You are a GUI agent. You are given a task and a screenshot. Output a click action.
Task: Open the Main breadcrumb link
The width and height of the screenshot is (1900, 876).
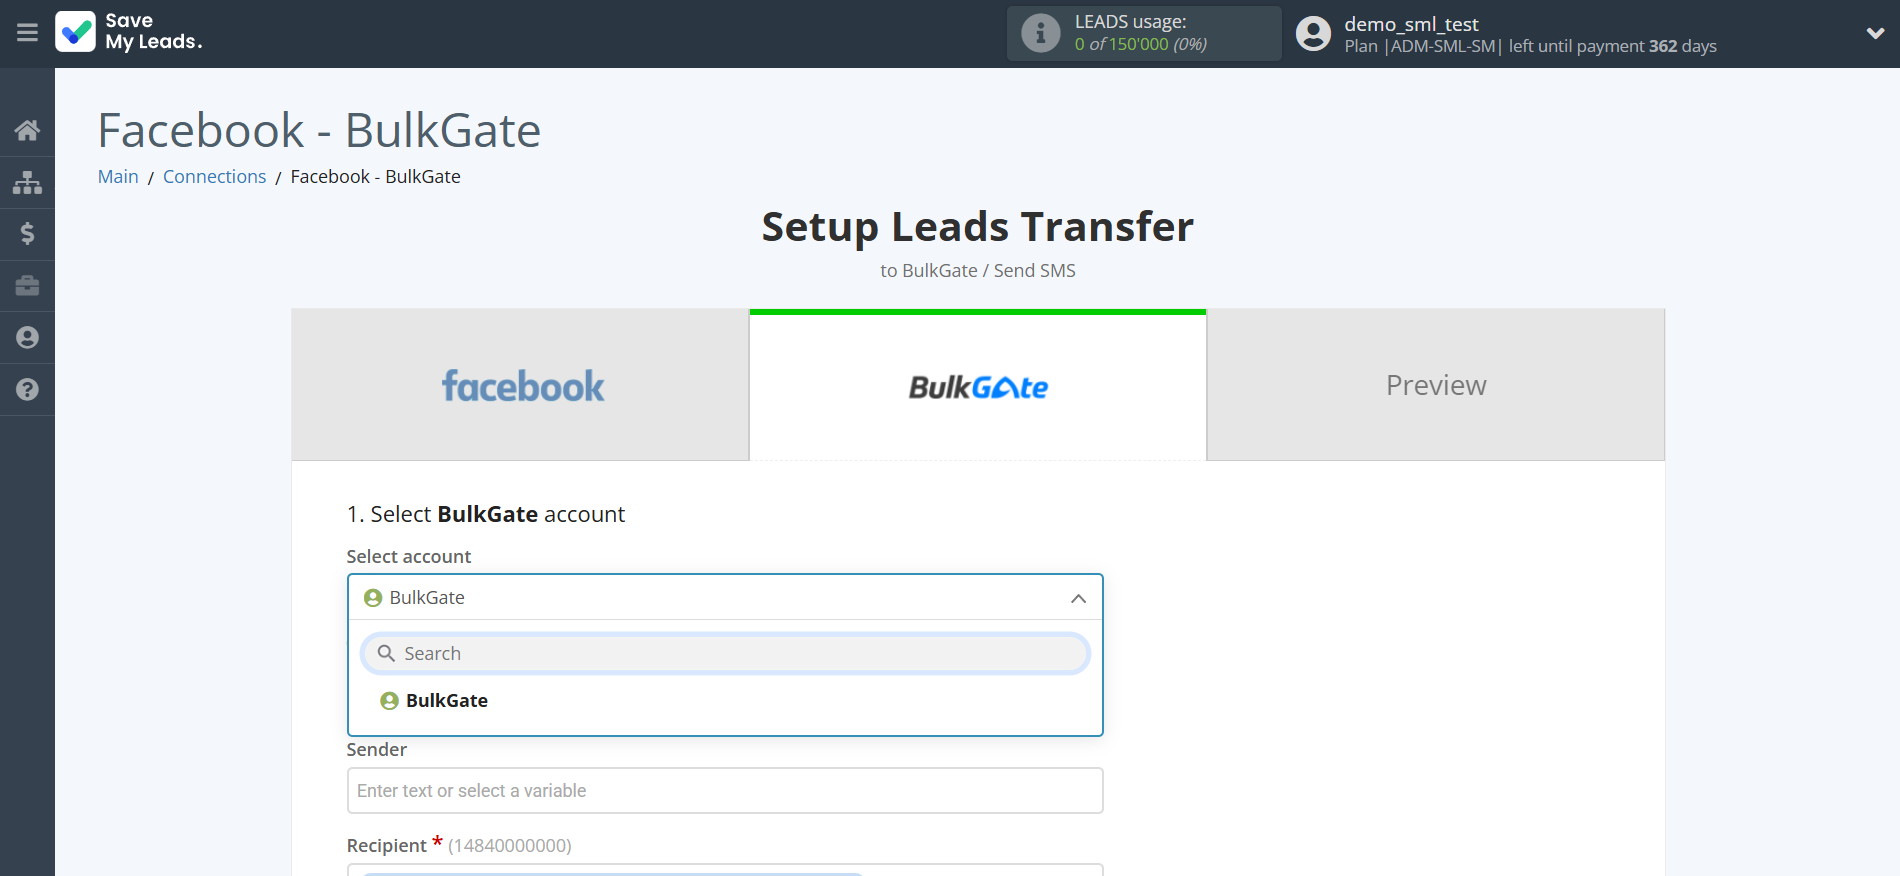[118, 177]
